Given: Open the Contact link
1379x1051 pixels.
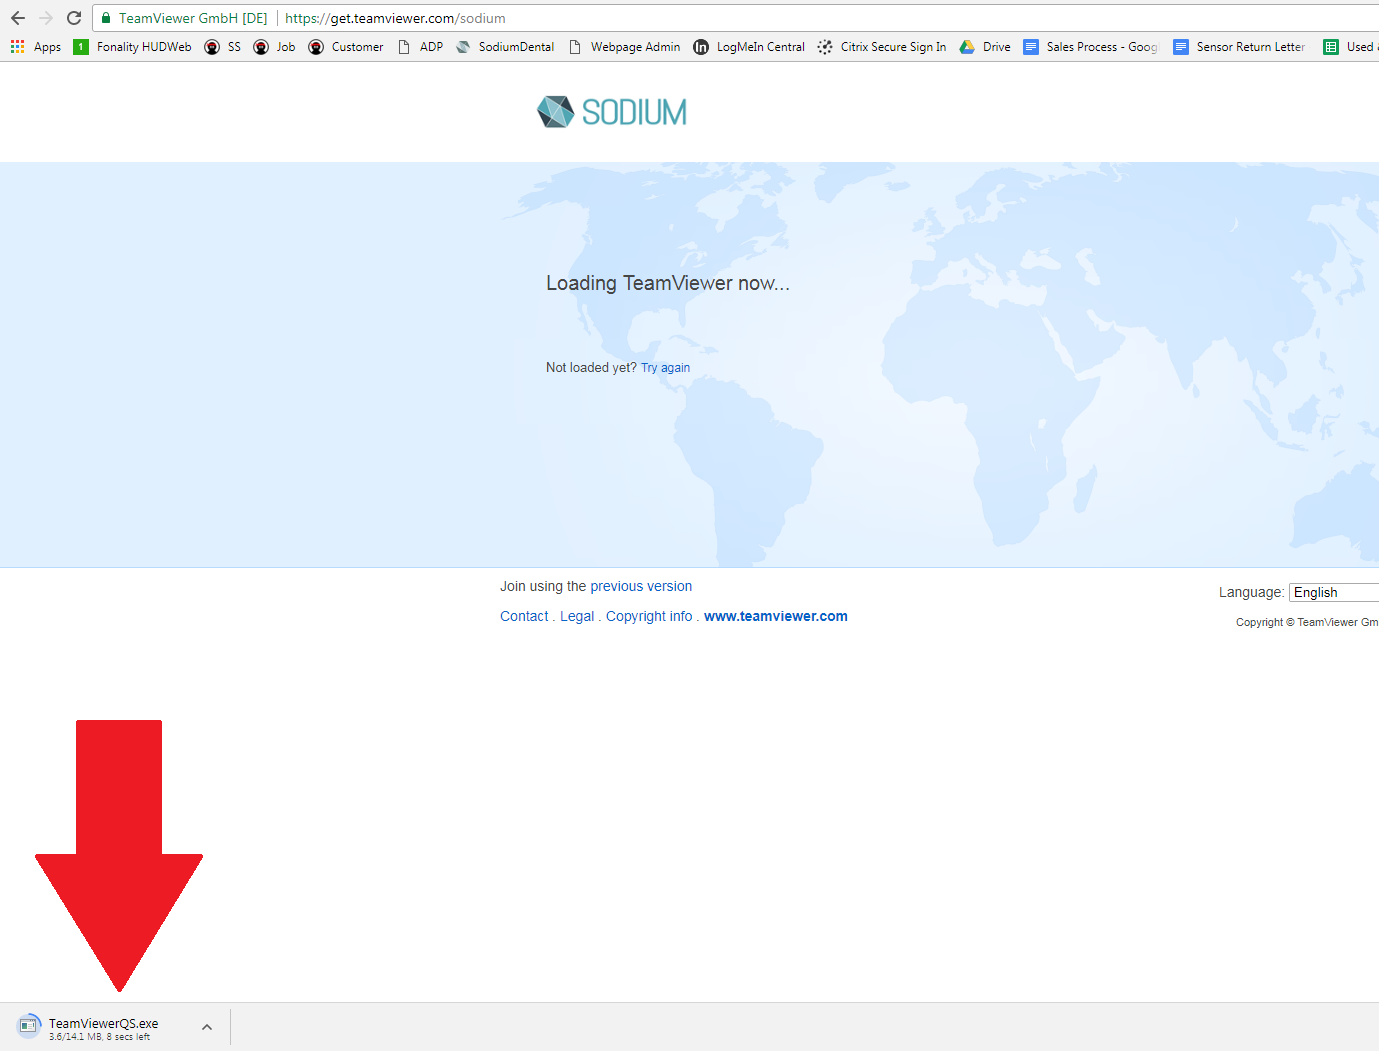Looking at the screenshot, I should coord(524,617).
